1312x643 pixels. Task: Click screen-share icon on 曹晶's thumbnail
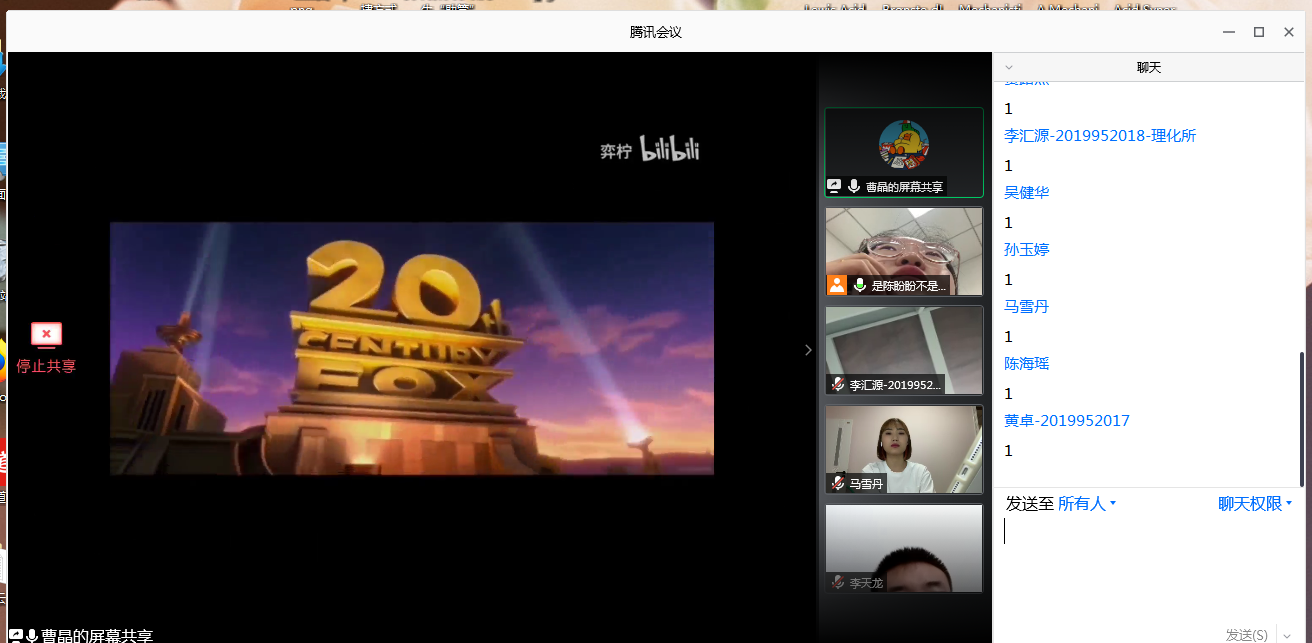point(835,186)
